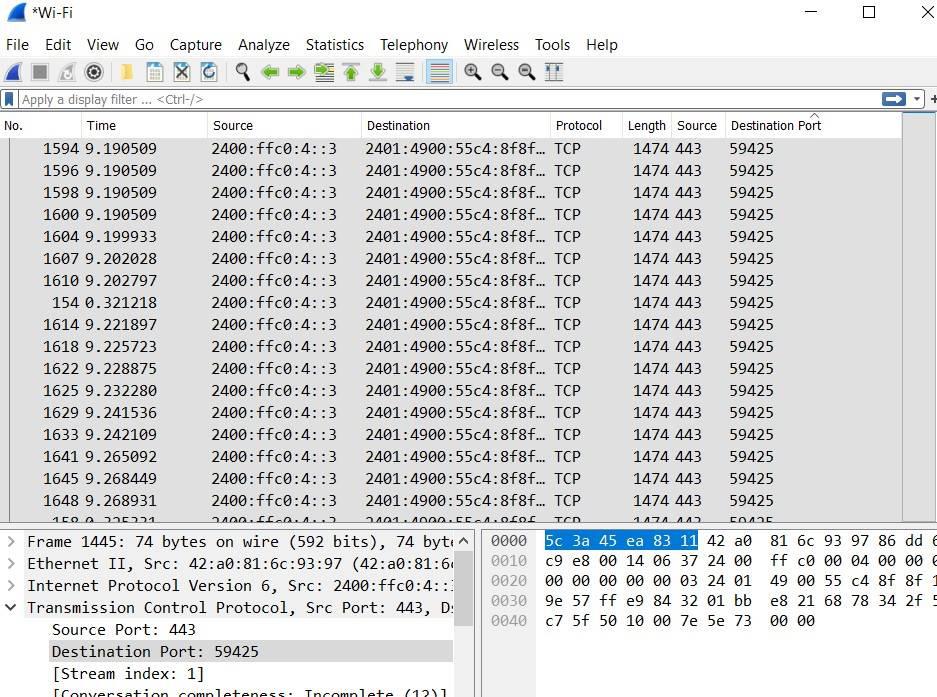
Task: Stop the running packet capture
Action: tap(40, 72)
